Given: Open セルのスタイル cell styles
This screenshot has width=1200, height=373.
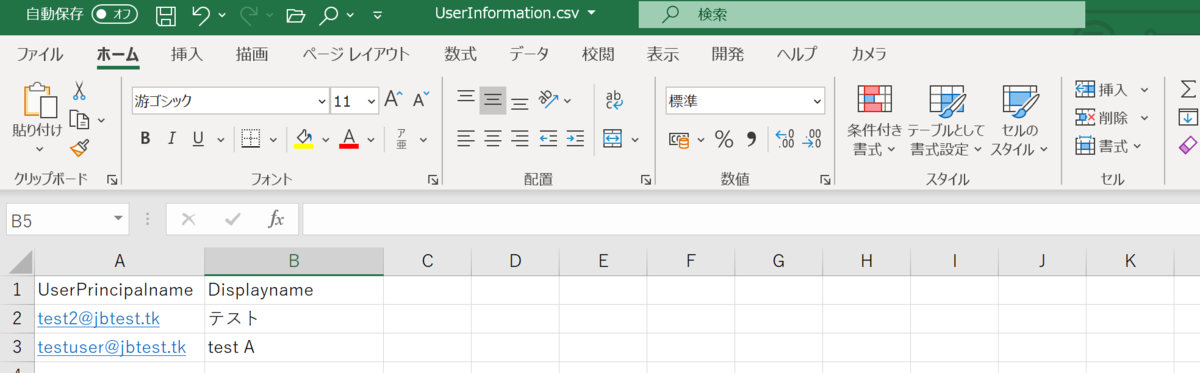Looking at the screenshot, I should click(x=1020, y=120).
